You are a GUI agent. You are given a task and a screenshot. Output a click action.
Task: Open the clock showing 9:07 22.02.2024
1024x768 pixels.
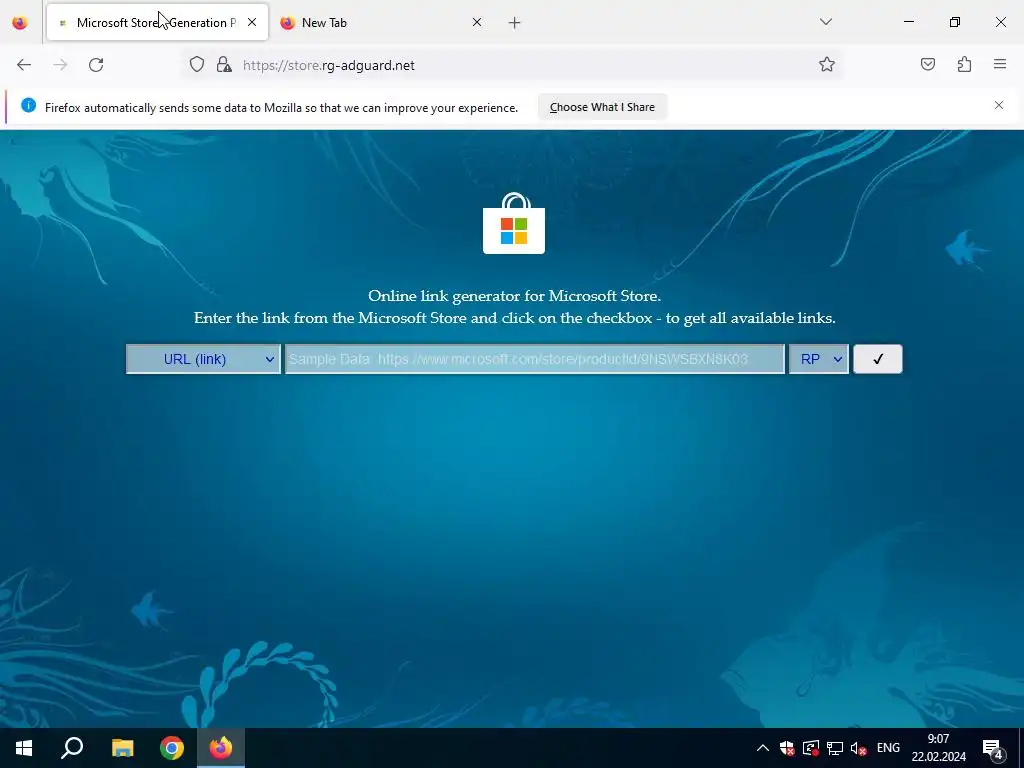coord(938,748)
